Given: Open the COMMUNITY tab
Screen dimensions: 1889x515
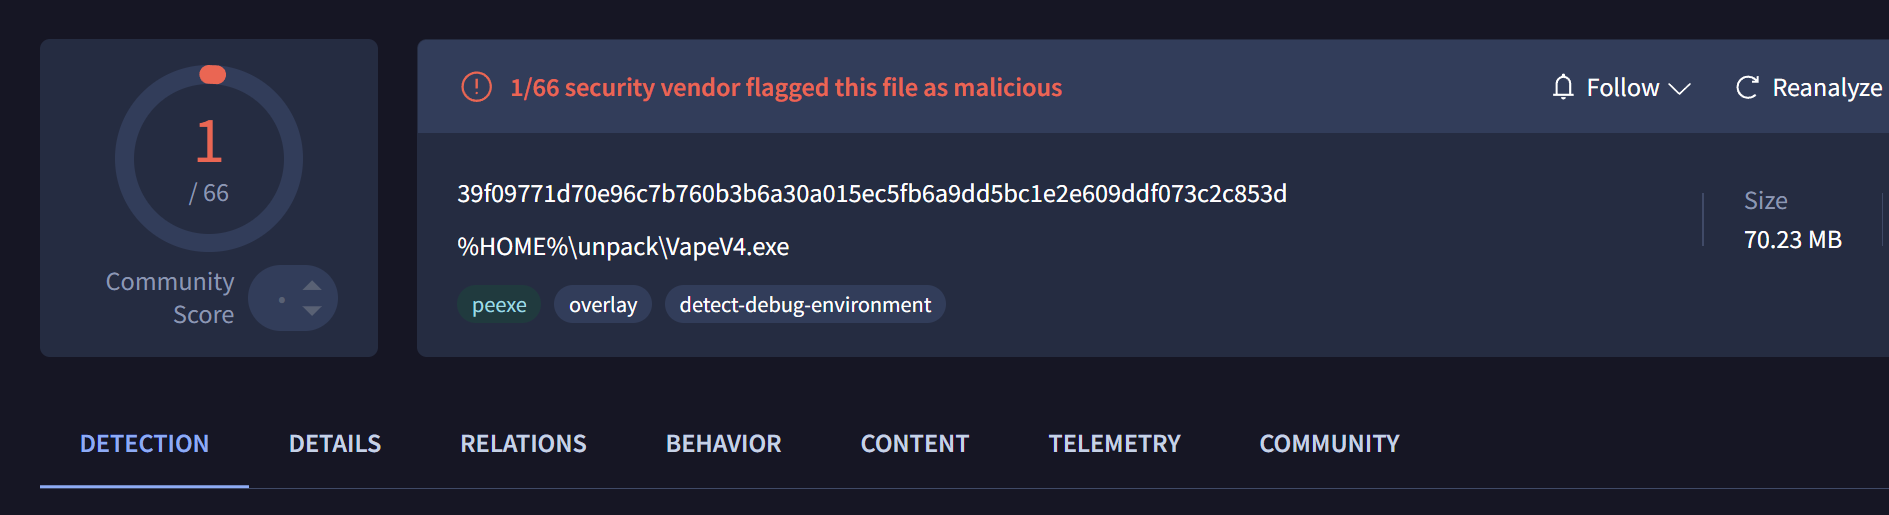Looking at the screenshot, I should coord(1329,444).
